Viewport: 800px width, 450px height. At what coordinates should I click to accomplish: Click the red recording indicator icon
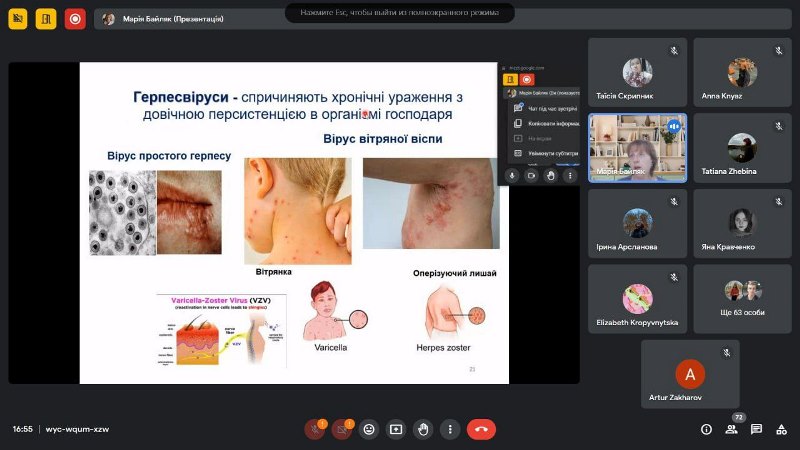click(74, 18)
